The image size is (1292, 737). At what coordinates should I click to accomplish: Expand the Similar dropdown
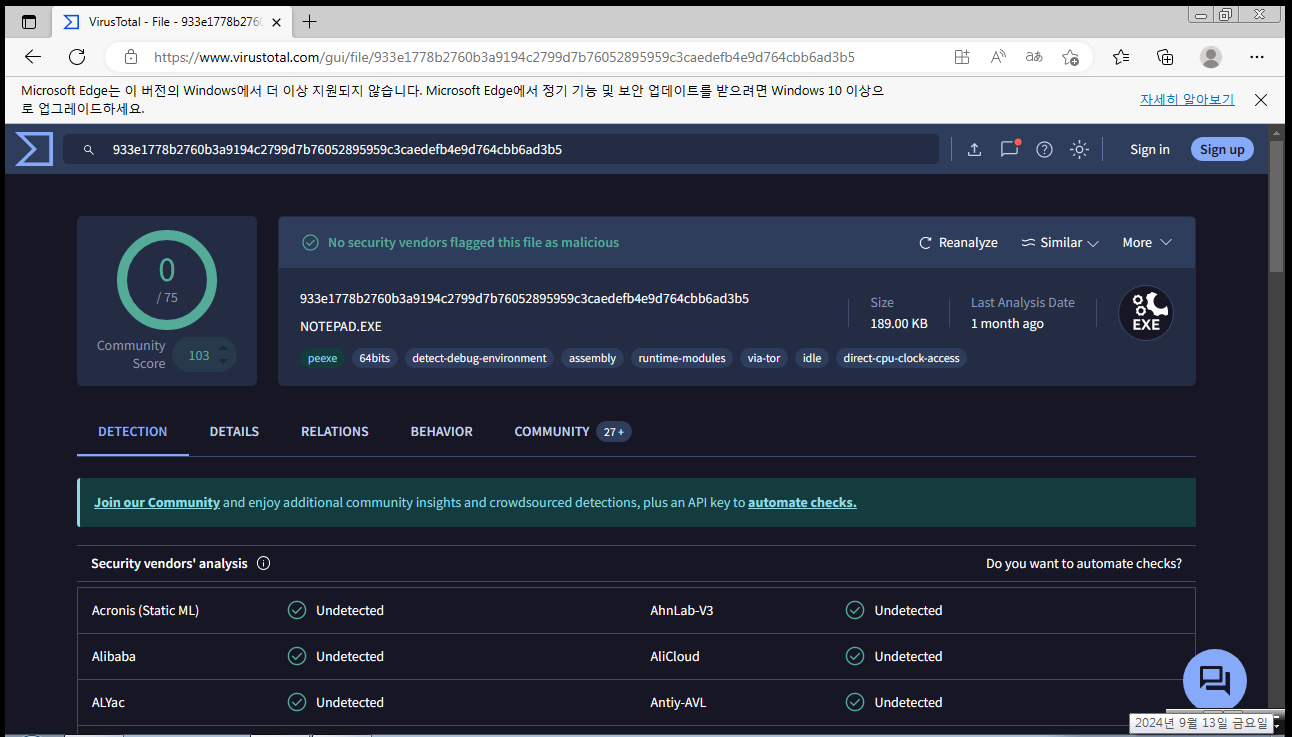1060,242
